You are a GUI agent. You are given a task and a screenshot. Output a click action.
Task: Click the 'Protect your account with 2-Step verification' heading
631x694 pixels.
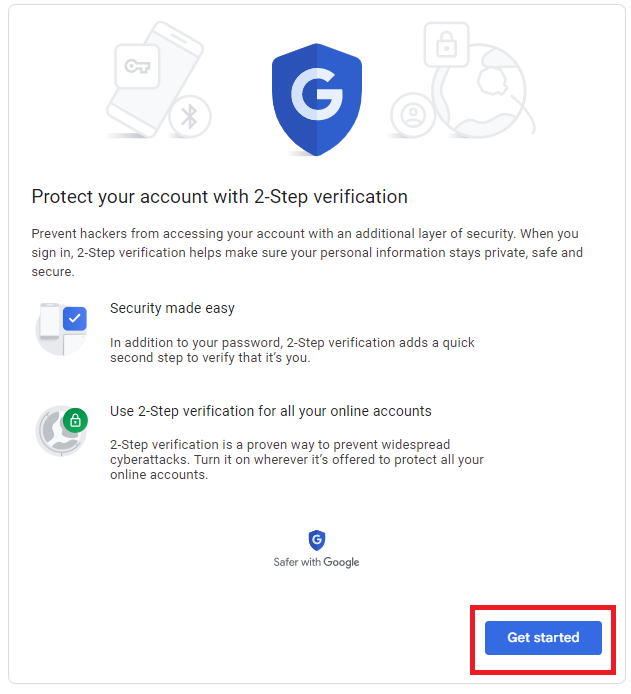pyautogui.click(x=219, y=197)
